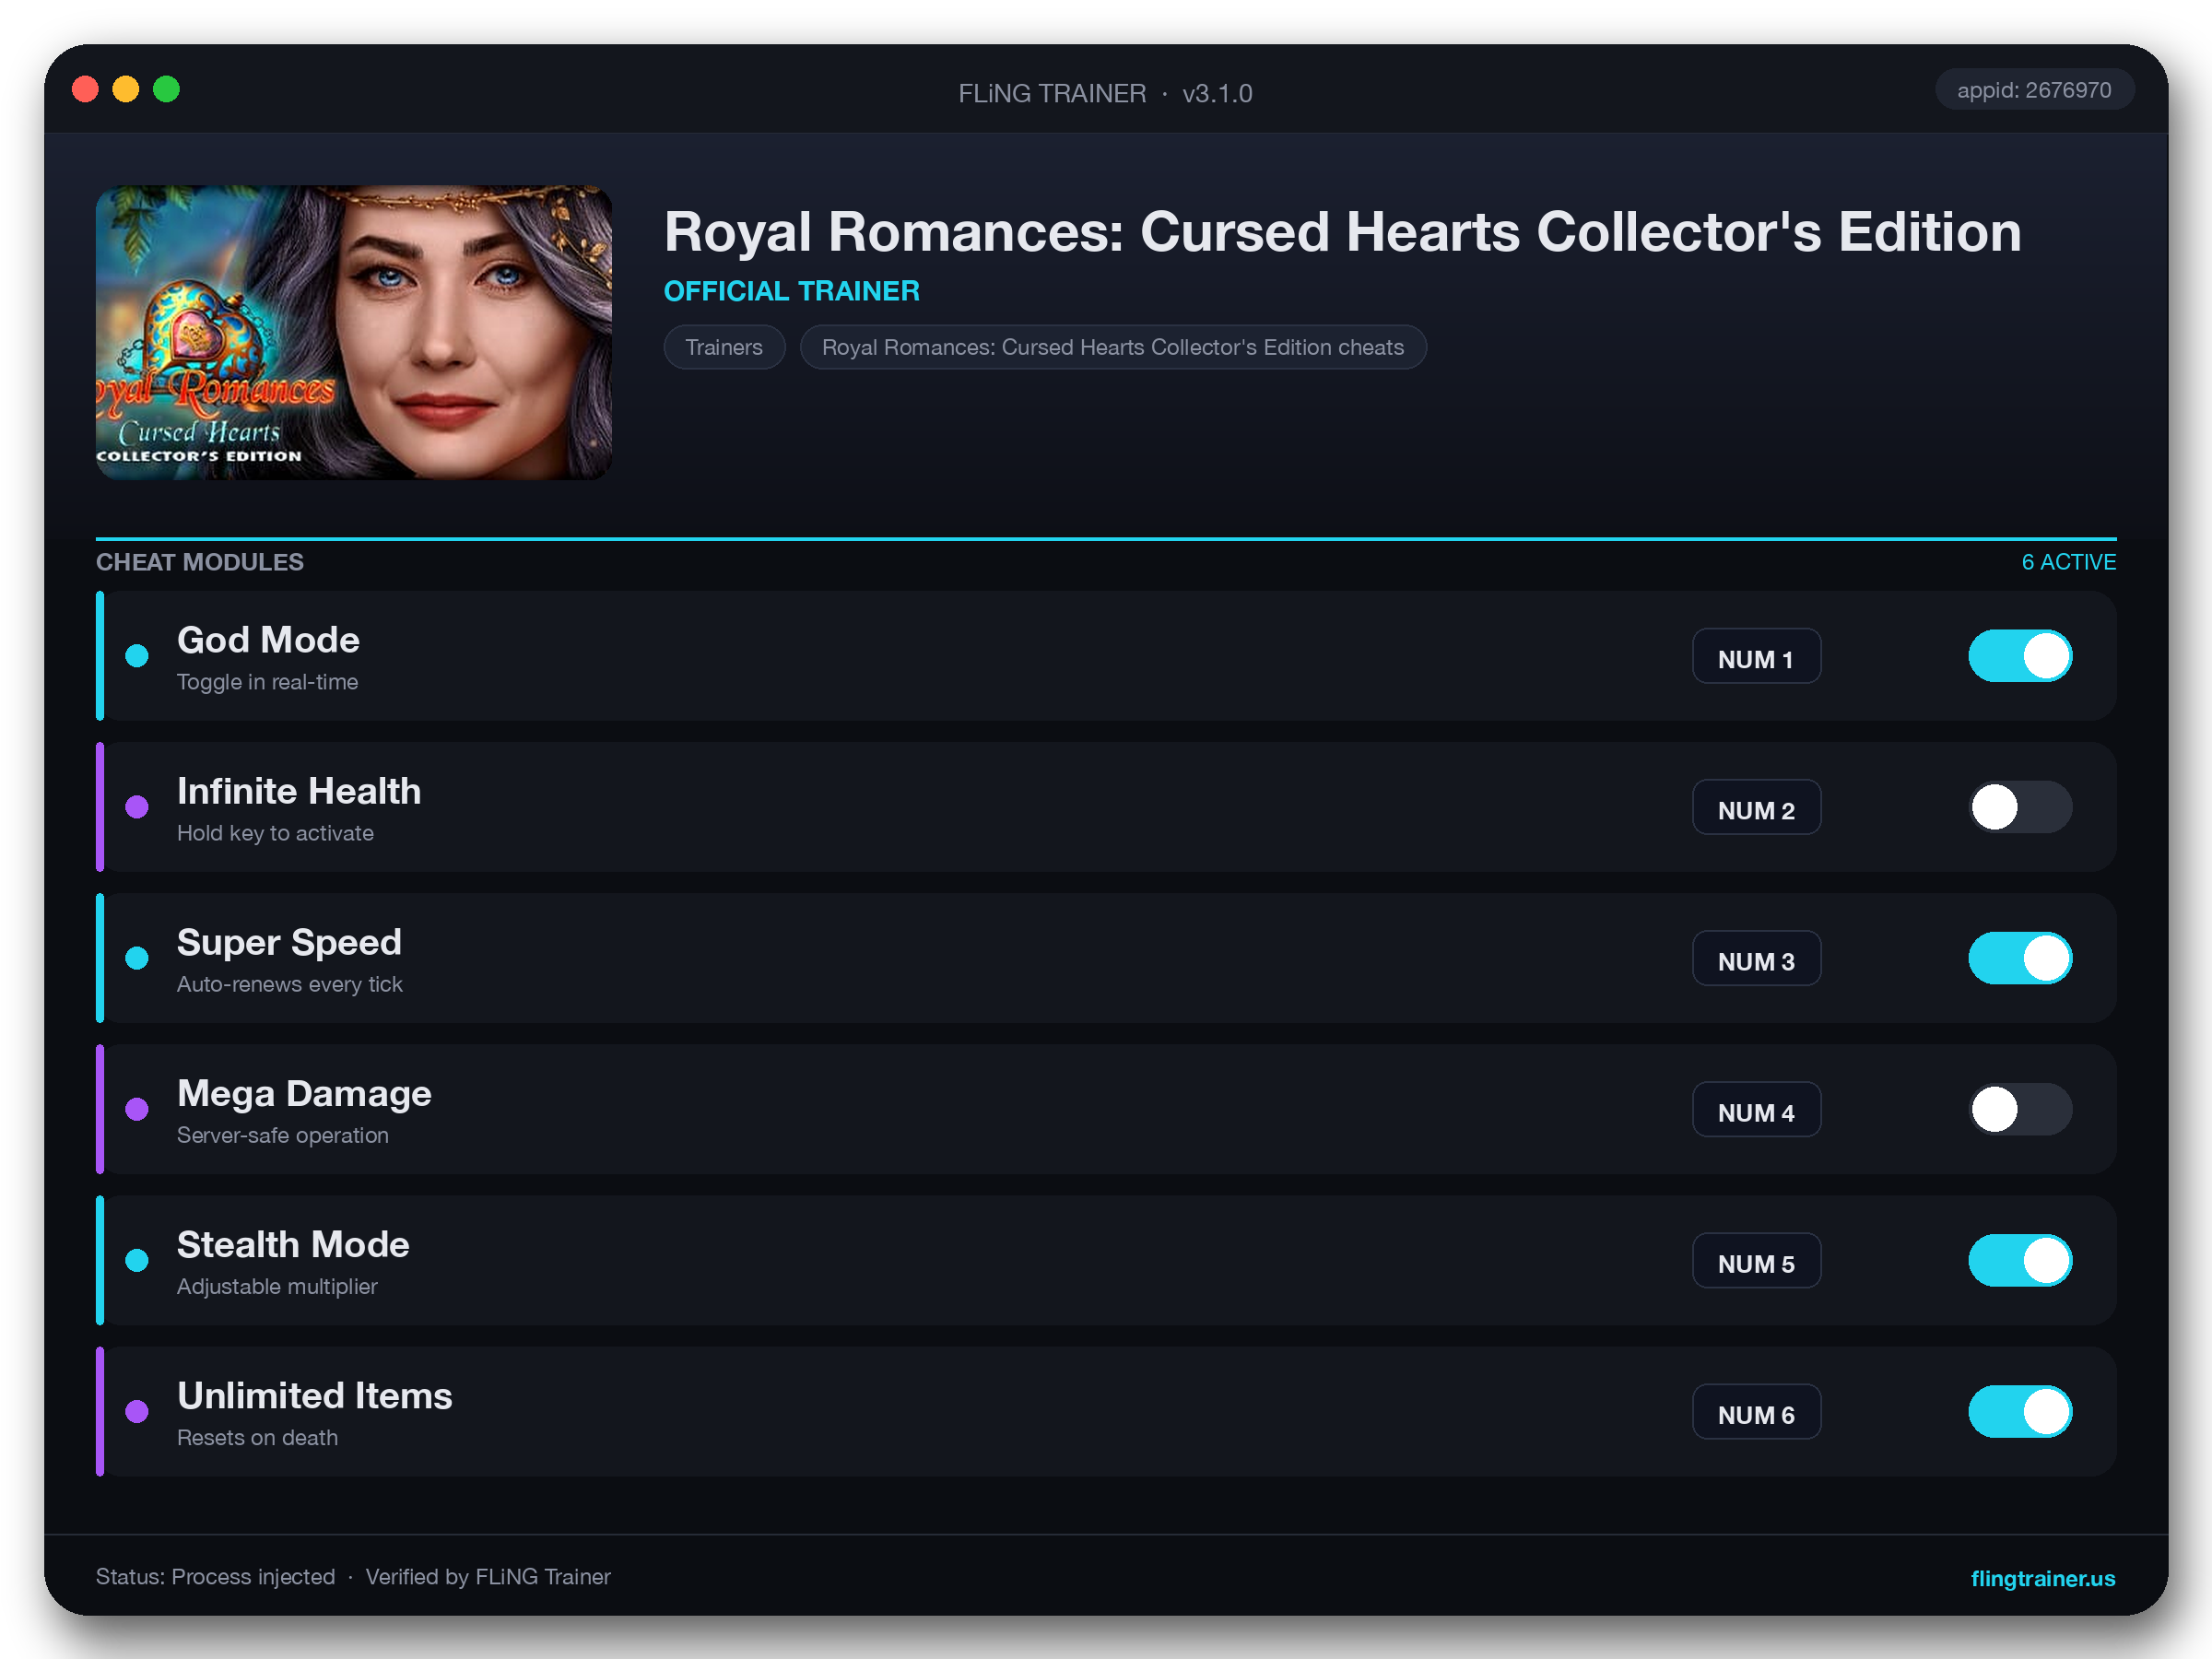Click the CHEAT MODULES heading
Image resolution: width=2212 pixels, height=1659 pixels.
pyautogui.click(x=200, y=562)
